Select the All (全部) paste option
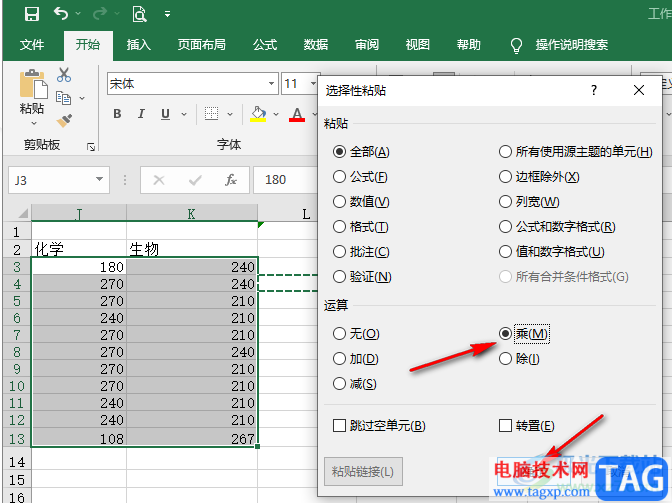The image size is (672, 503). (x=361, y=152)
